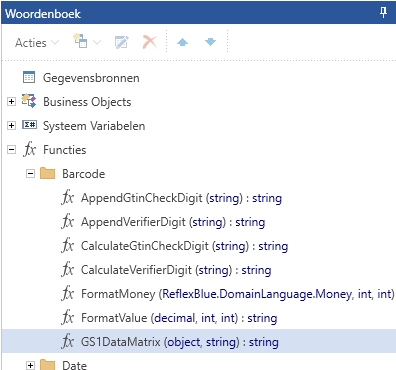396x370 pixels.
Task: Click fx icon beside FormatMoney
Action: pos(68,293)
